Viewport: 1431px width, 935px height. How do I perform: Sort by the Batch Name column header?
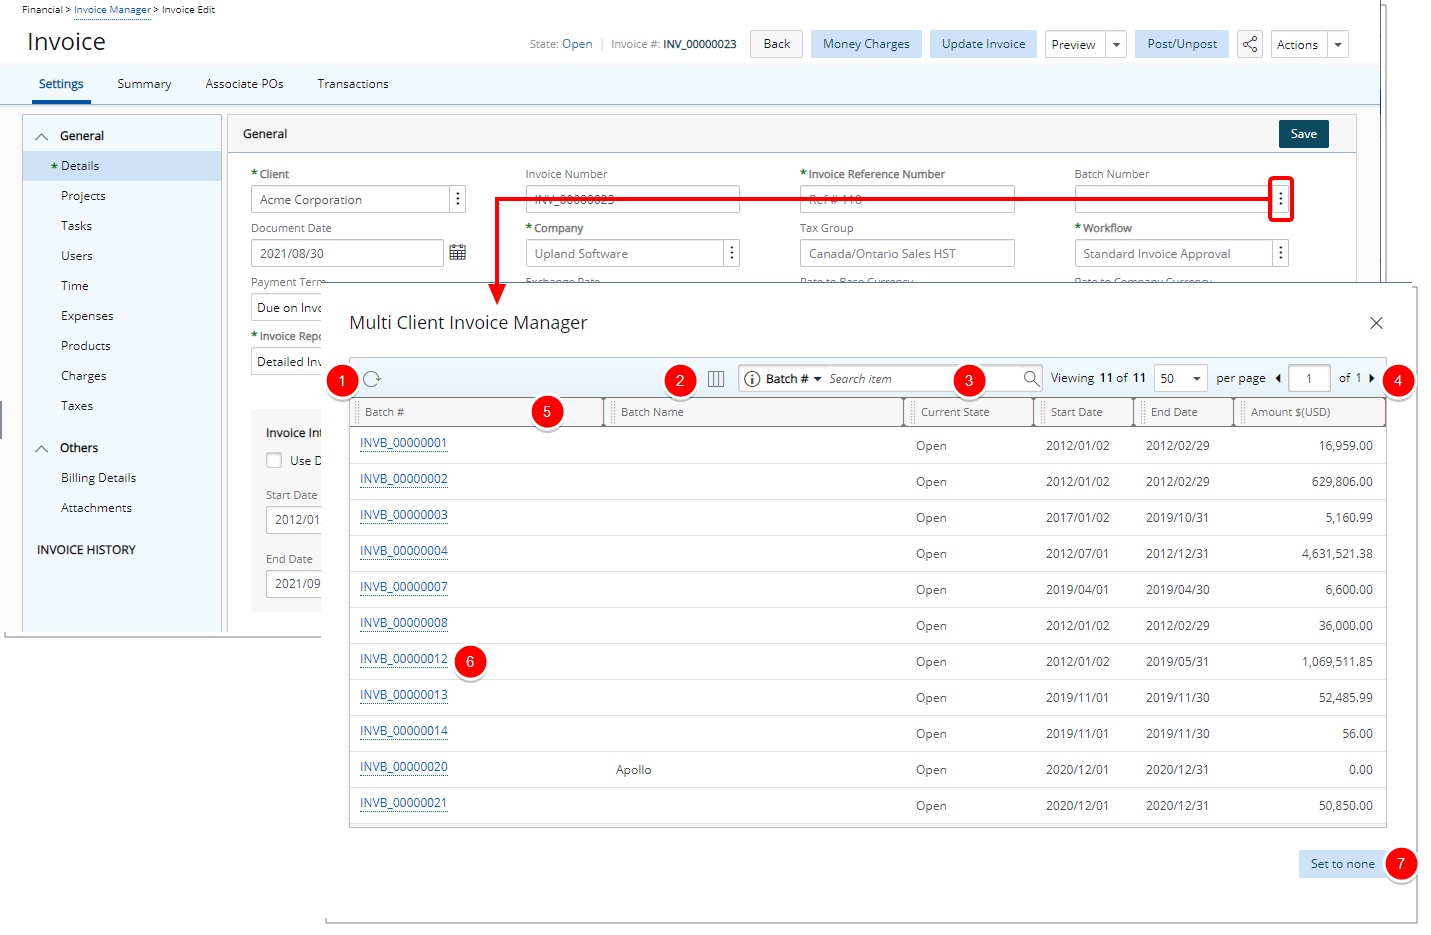tap(755, 412)
